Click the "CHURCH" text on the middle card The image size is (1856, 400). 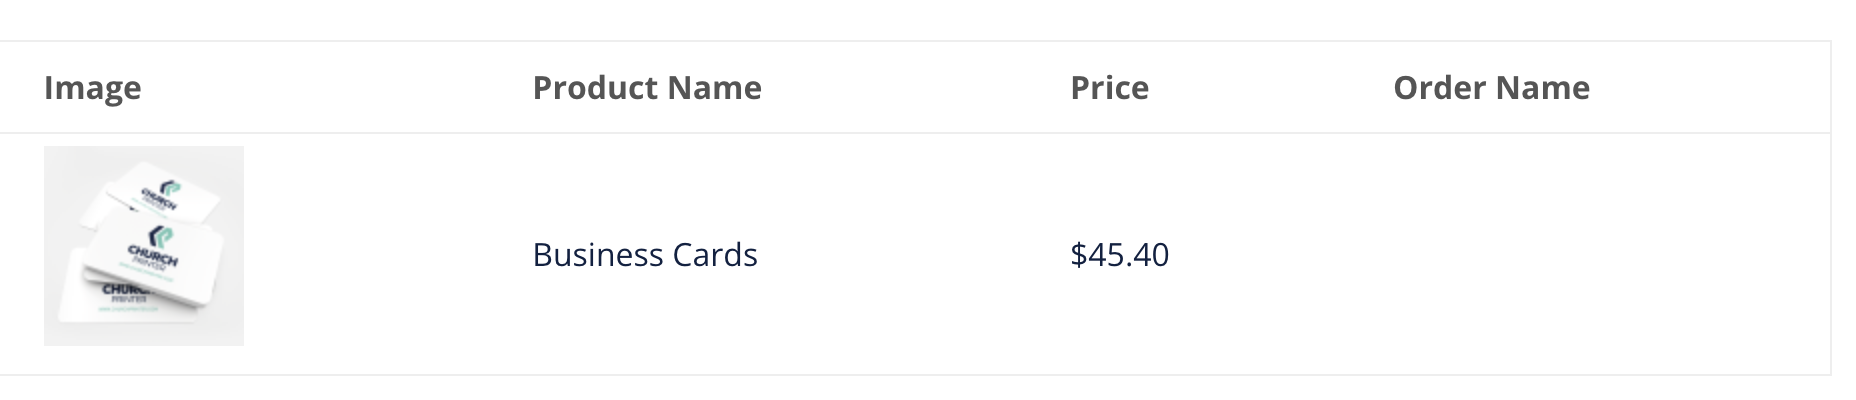pos(152,254)
